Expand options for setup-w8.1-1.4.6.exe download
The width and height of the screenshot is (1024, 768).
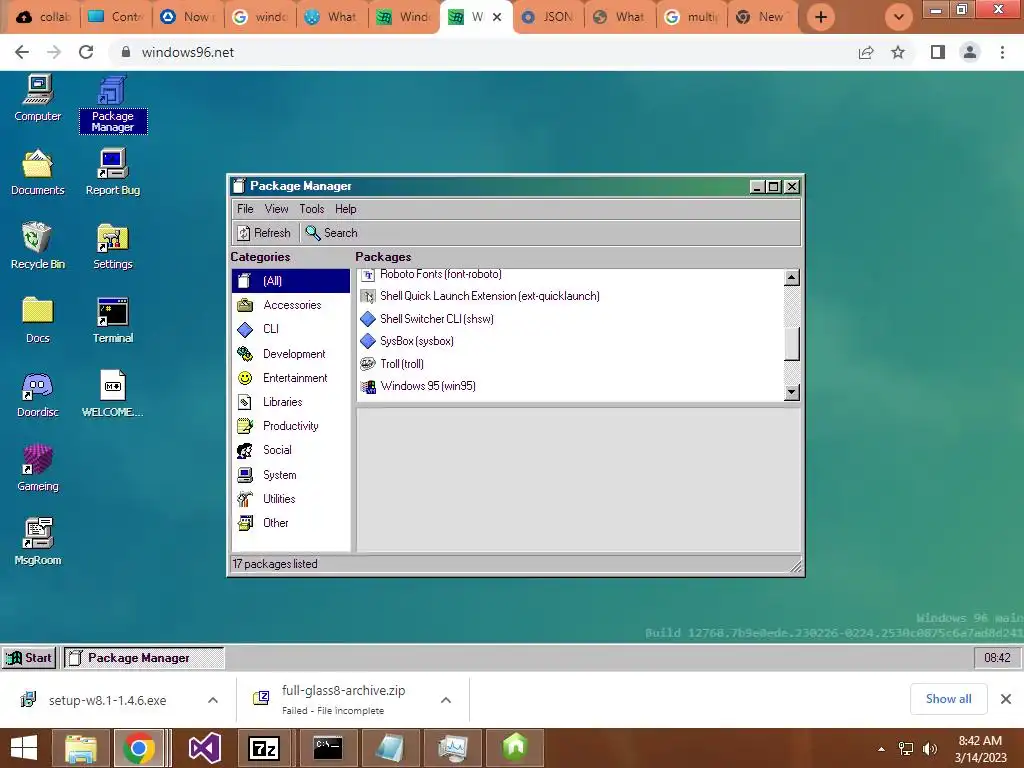213,700
